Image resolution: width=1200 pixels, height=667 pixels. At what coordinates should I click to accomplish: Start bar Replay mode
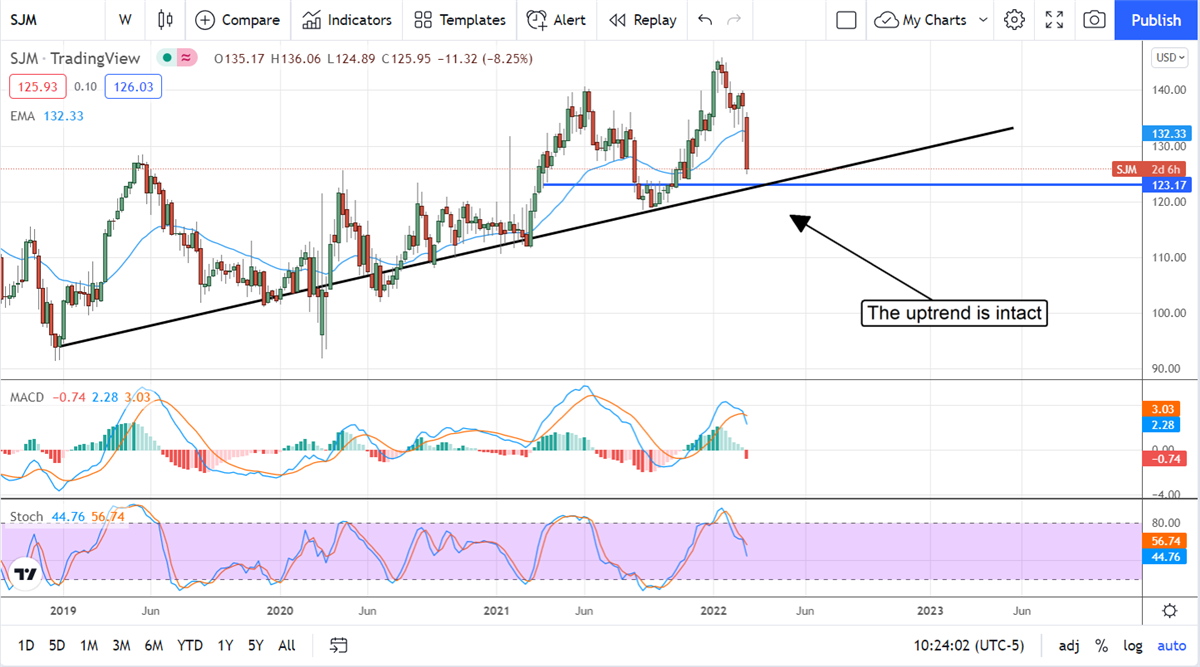(x=642, y=20)
